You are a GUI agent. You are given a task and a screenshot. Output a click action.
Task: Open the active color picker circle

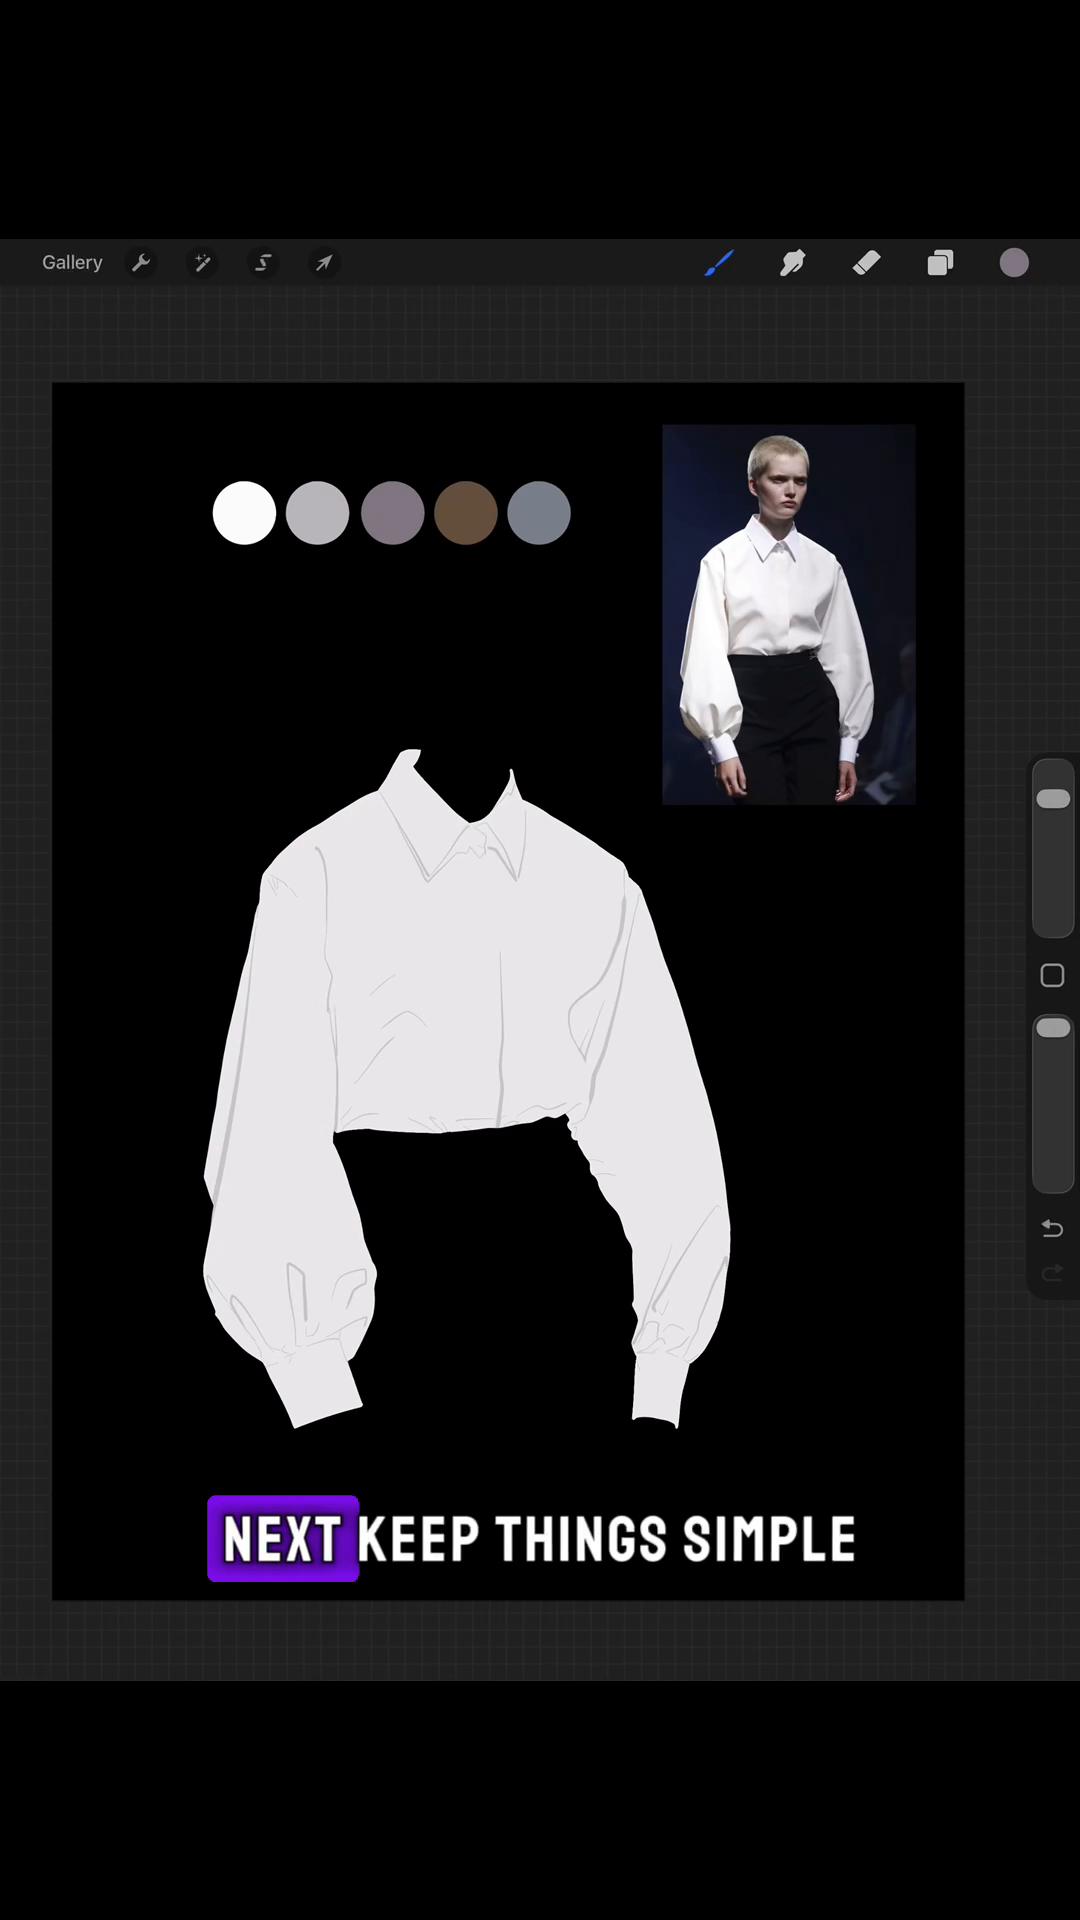click(1014, 263)
